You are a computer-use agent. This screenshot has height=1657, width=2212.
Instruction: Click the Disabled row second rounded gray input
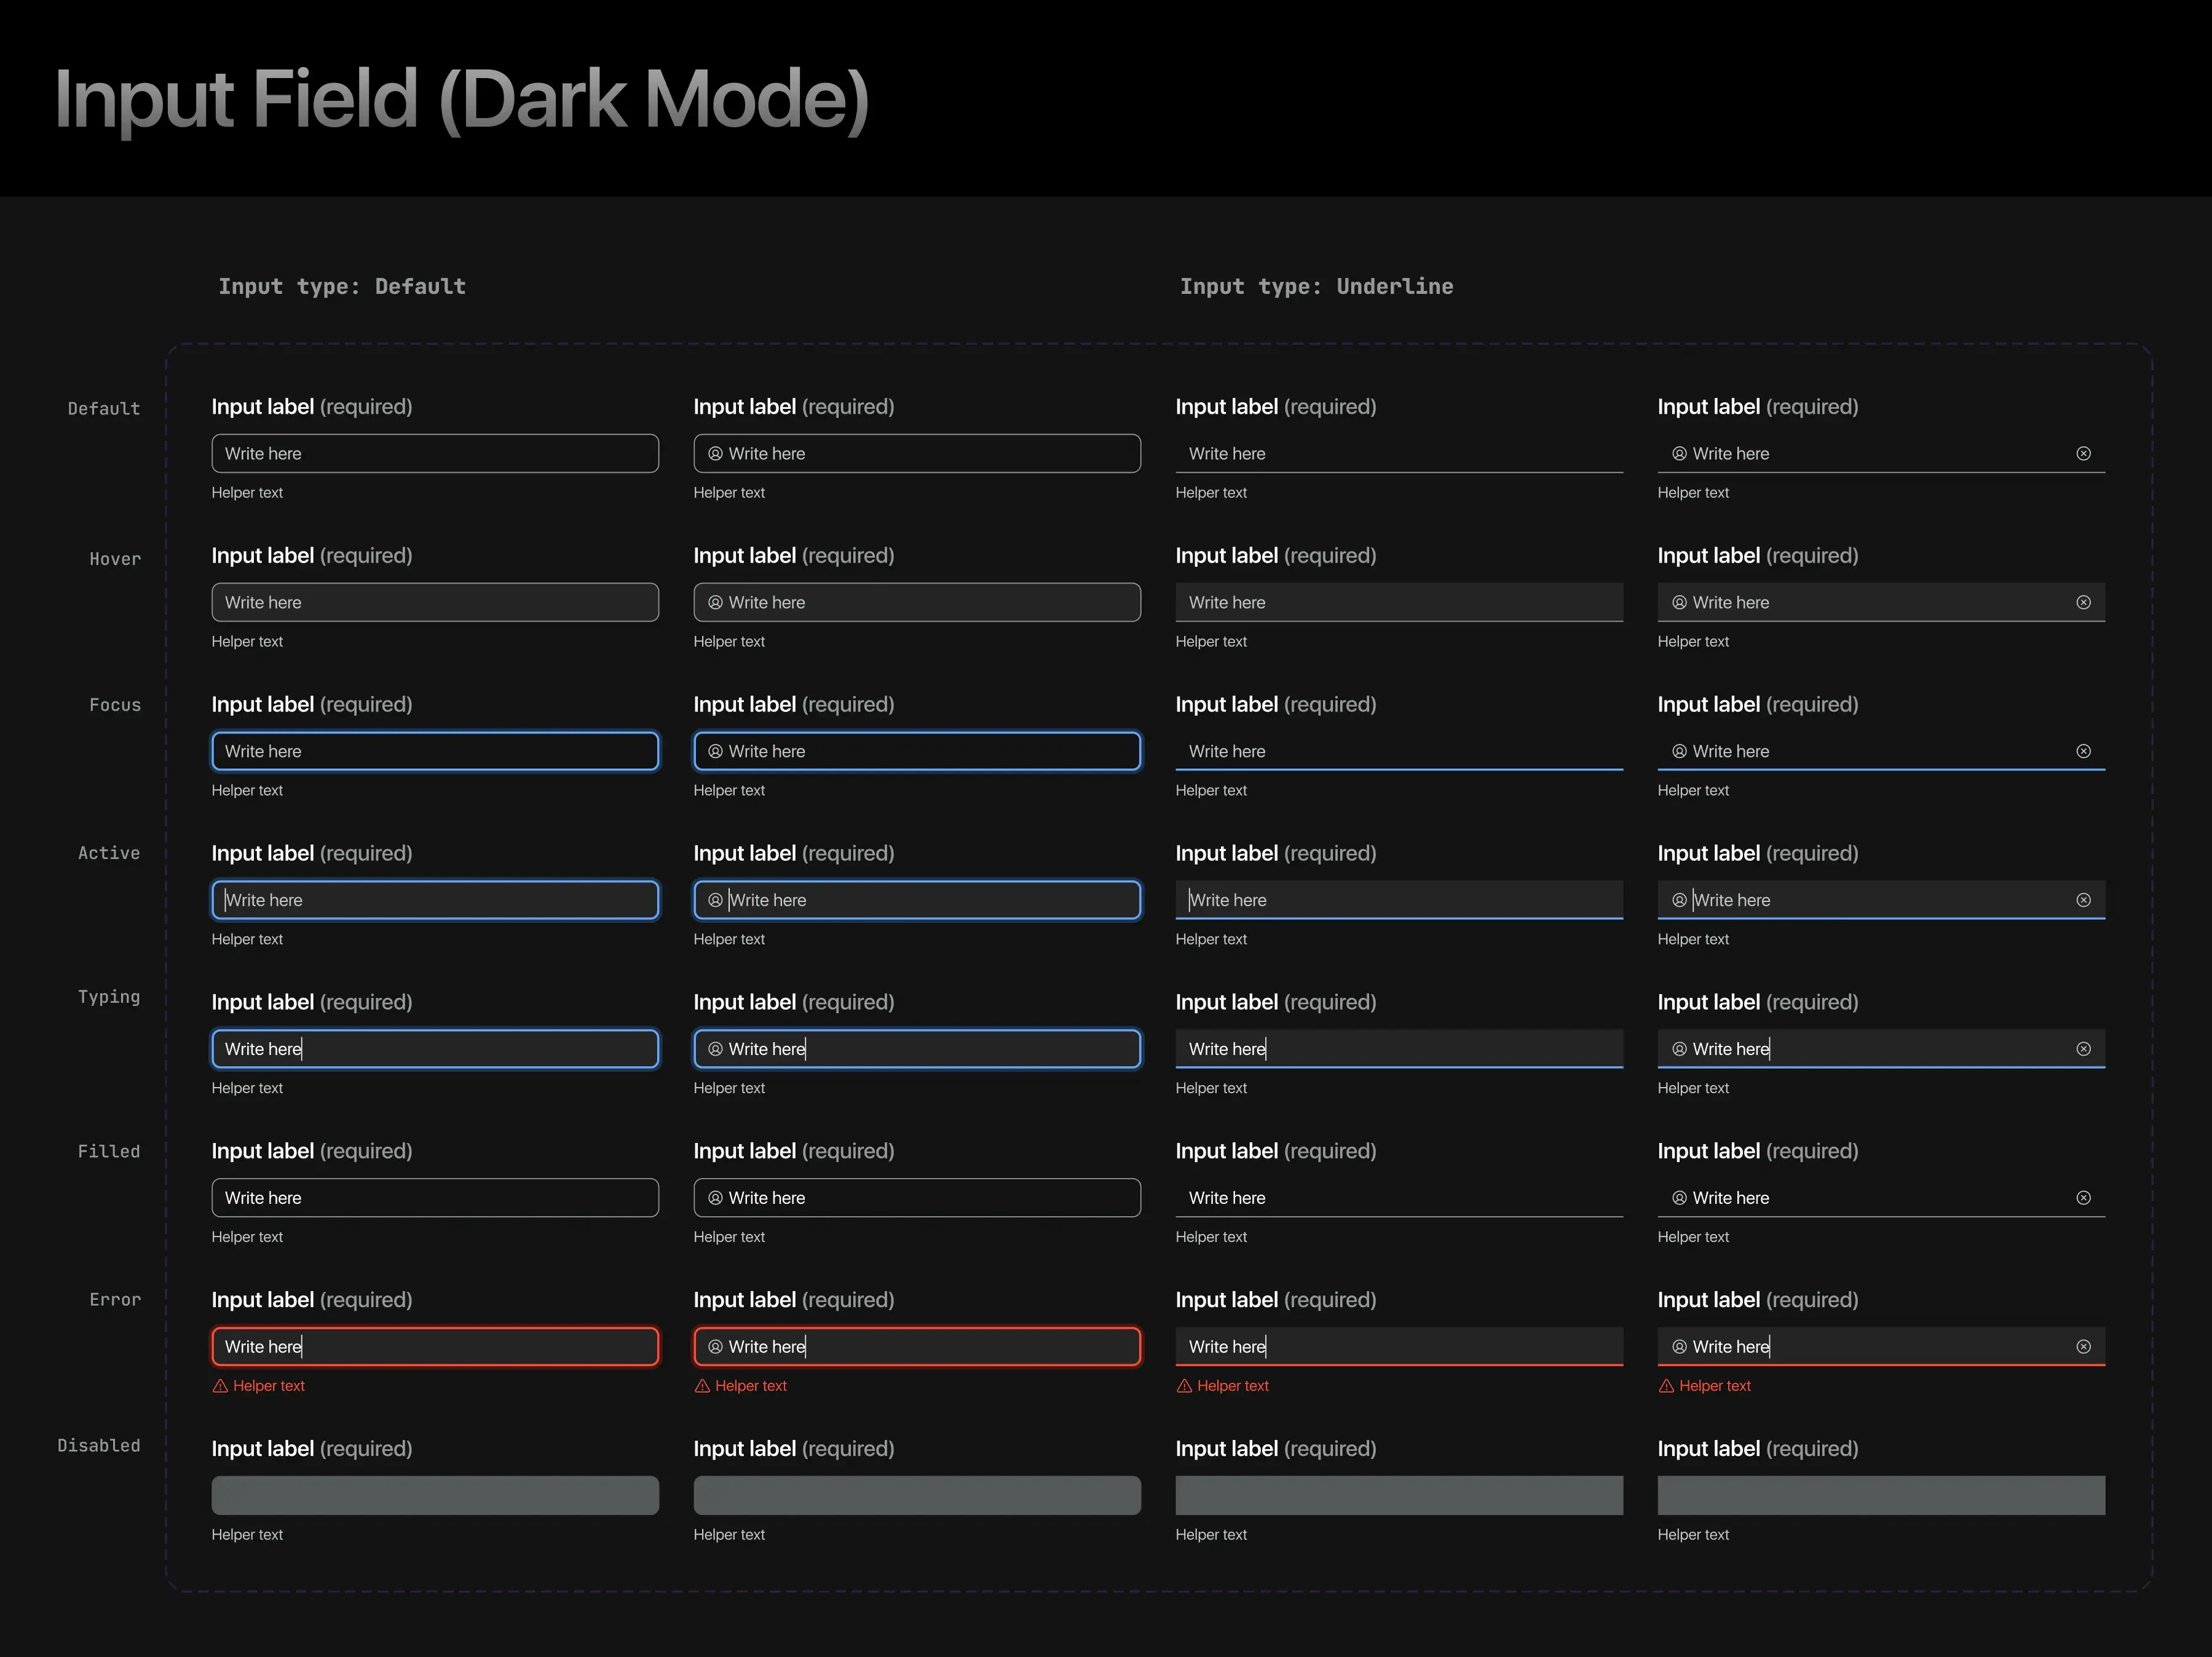pyautogui.click(x=917, y=1495)
